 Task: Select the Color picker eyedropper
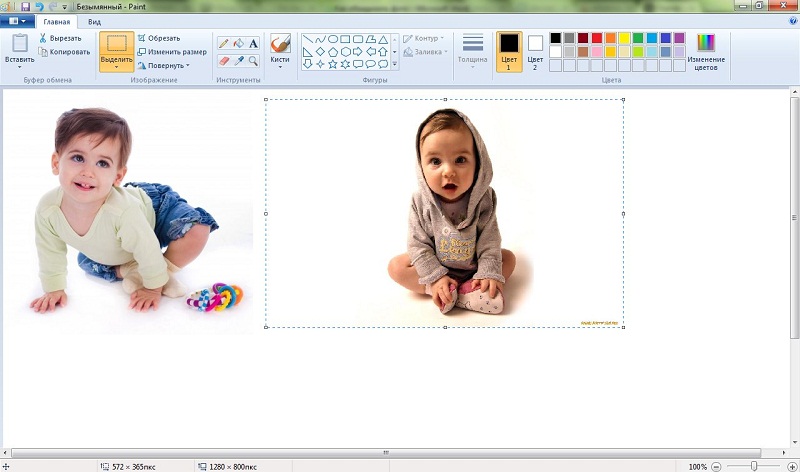pyautogui.click(x=238, y=61)
